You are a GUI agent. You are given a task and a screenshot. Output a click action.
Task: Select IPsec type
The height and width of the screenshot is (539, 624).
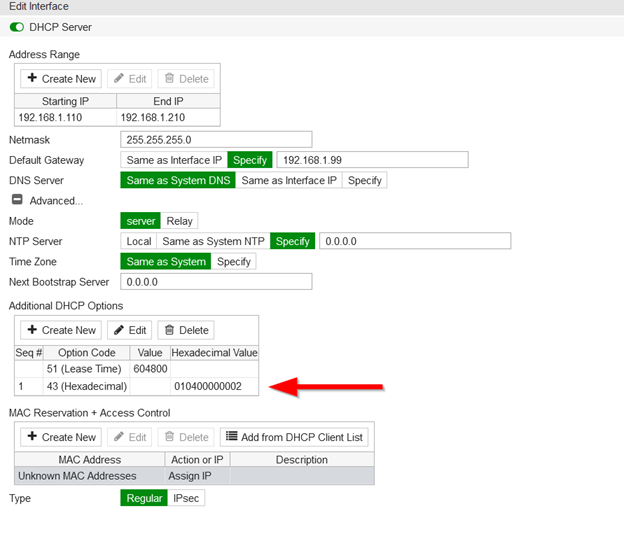click(x=185, y=498)
